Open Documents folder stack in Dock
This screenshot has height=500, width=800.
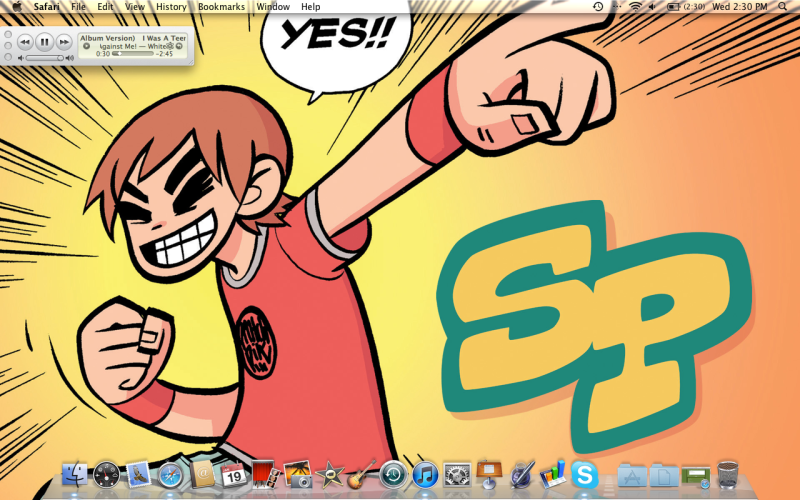pyautogui.click(x=664, y=476)
